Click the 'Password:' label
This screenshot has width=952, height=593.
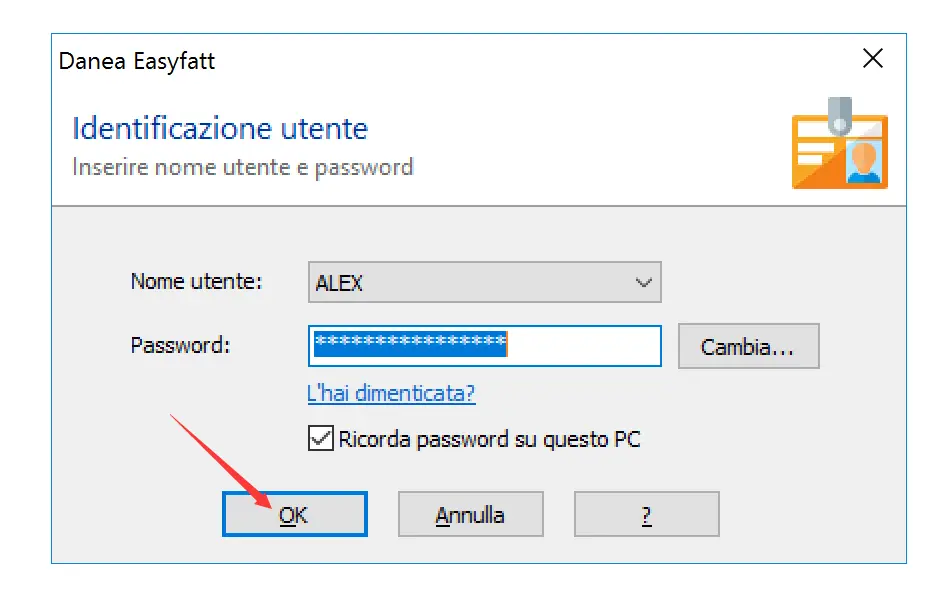(180, 346)
